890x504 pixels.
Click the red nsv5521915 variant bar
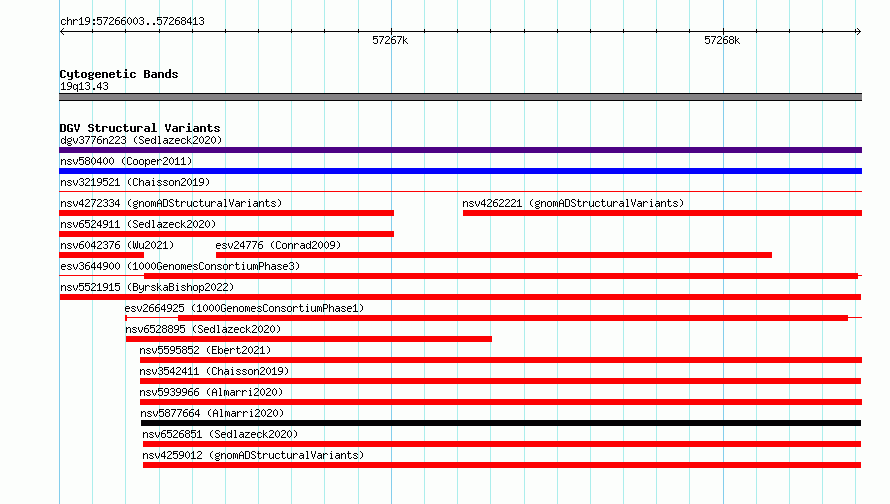pos(460,297)
